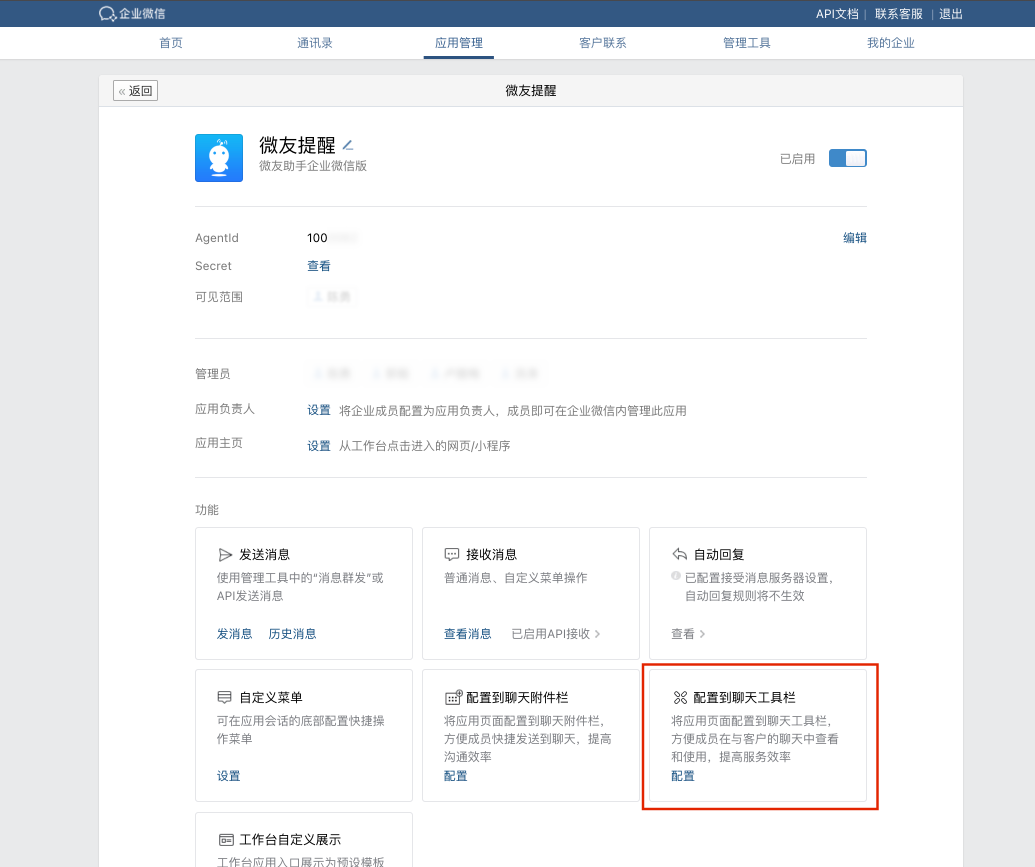The width and height of the screenshot is (1035, 867).
Task: Click the 工作台自定义展示 icon
Action: (x=226, y=840)
